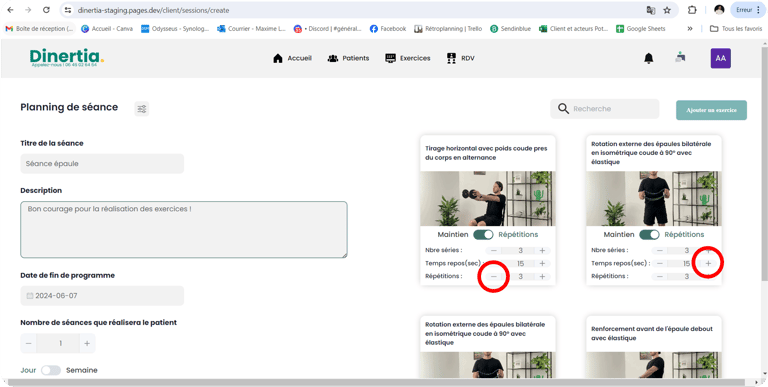The image size is (768, 387).
Task: Open the RDV navigation item
Action: (460, 58)
